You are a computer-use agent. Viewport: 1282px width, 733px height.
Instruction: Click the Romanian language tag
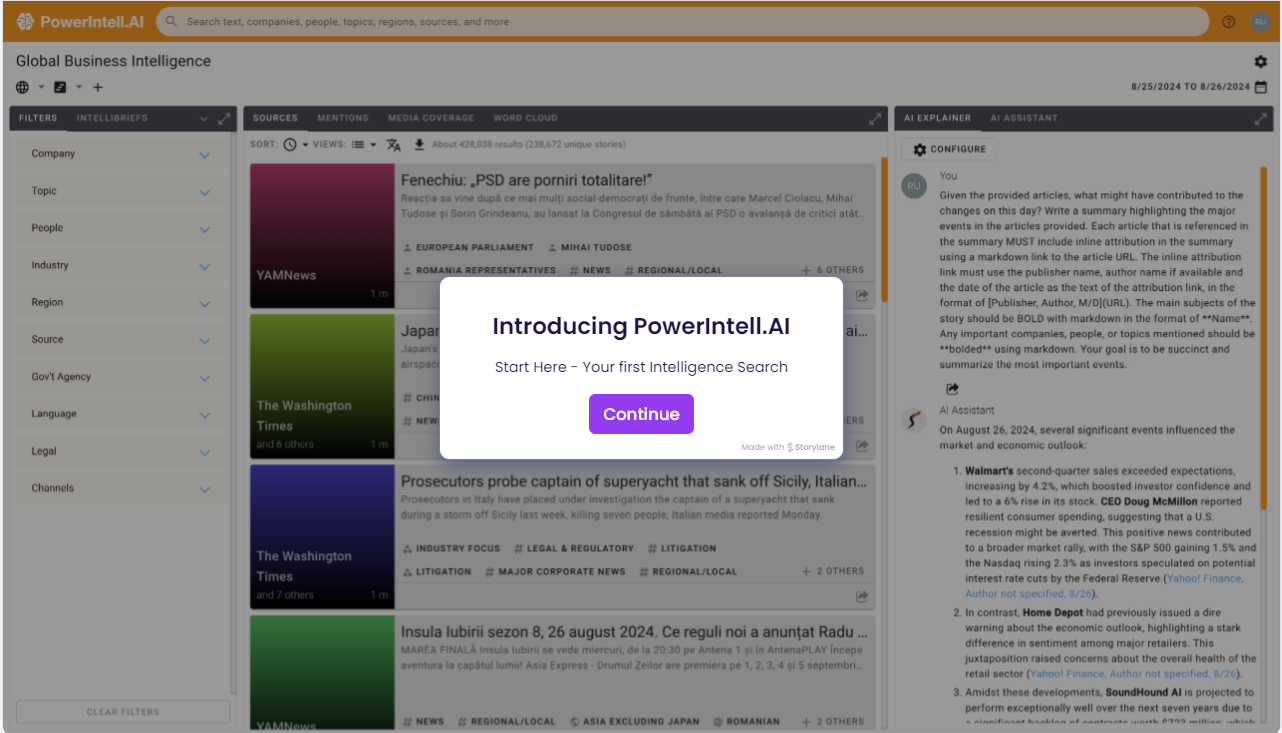[x=747, y=721]
